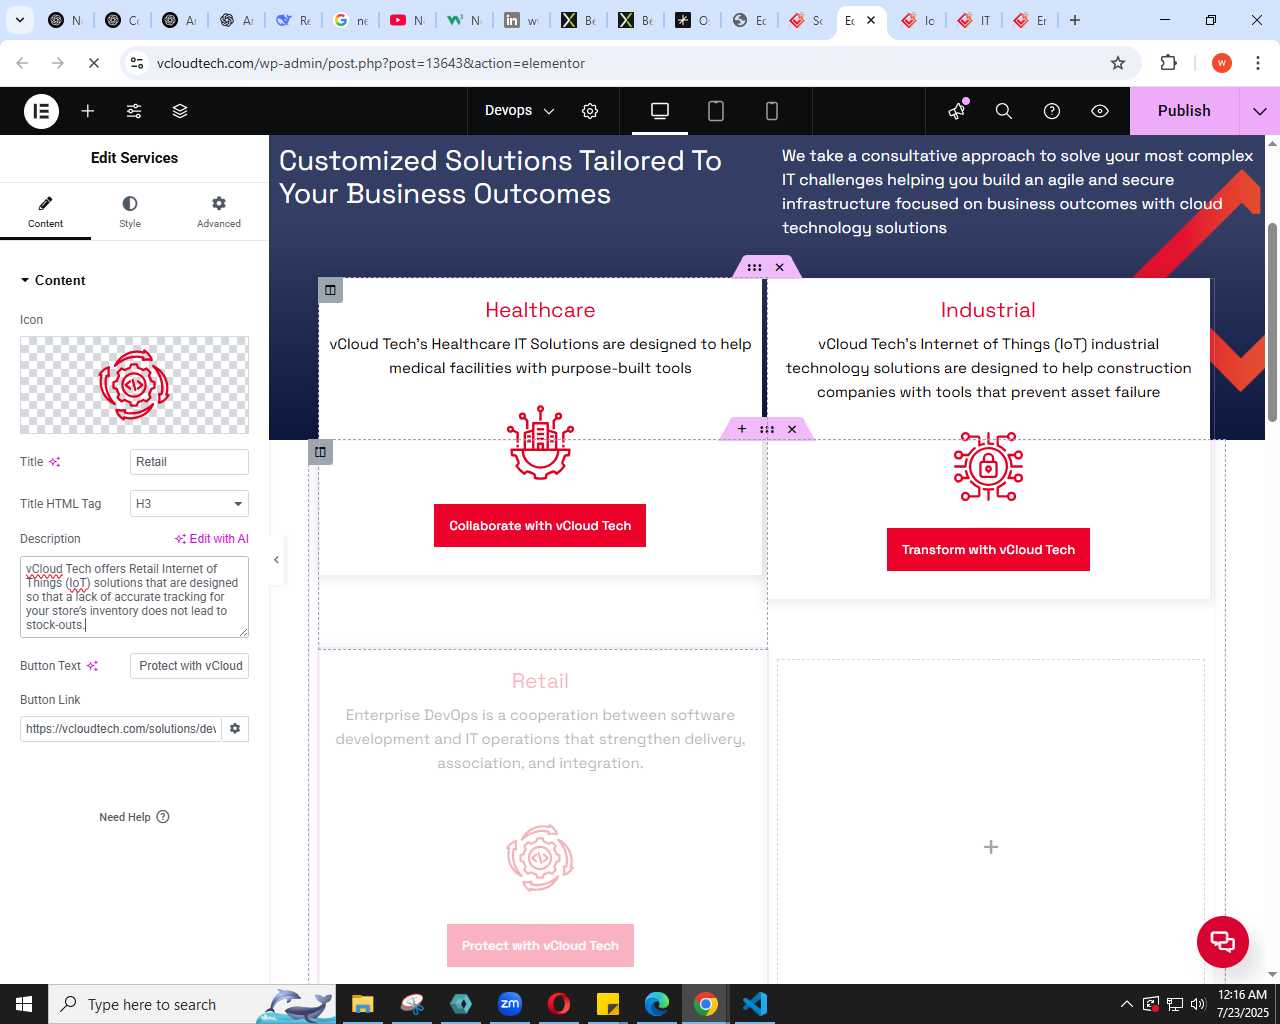This screenshot has width=1280, height=1024.
Task: Open Visual Studio Code from taskbar
Action: 755,1004
